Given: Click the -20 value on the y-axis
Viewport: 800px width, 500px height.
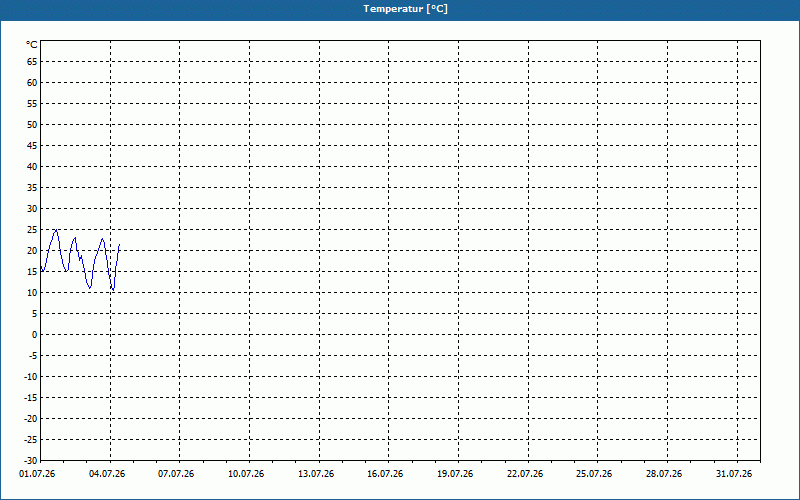Looking at the screenshot, I should 31,418.
